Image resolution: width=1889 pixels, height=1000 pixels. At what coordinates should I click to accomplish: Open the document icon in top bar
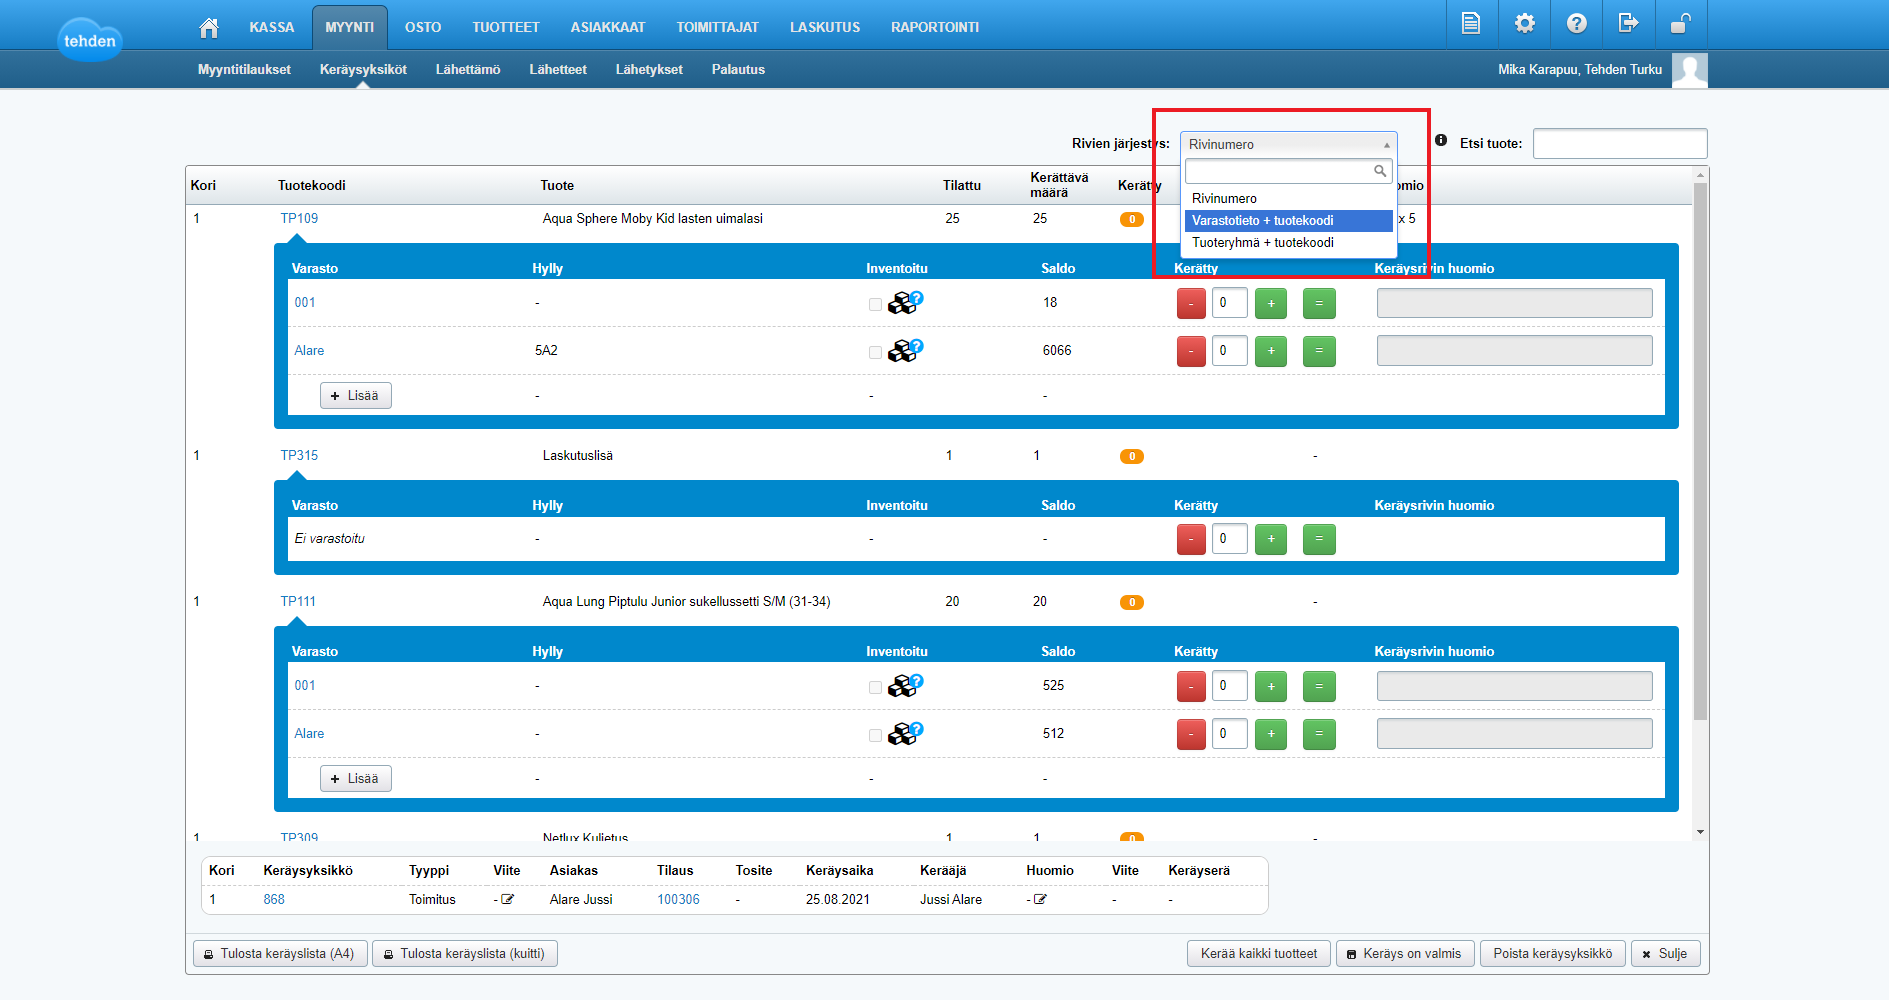point(1471,24)
